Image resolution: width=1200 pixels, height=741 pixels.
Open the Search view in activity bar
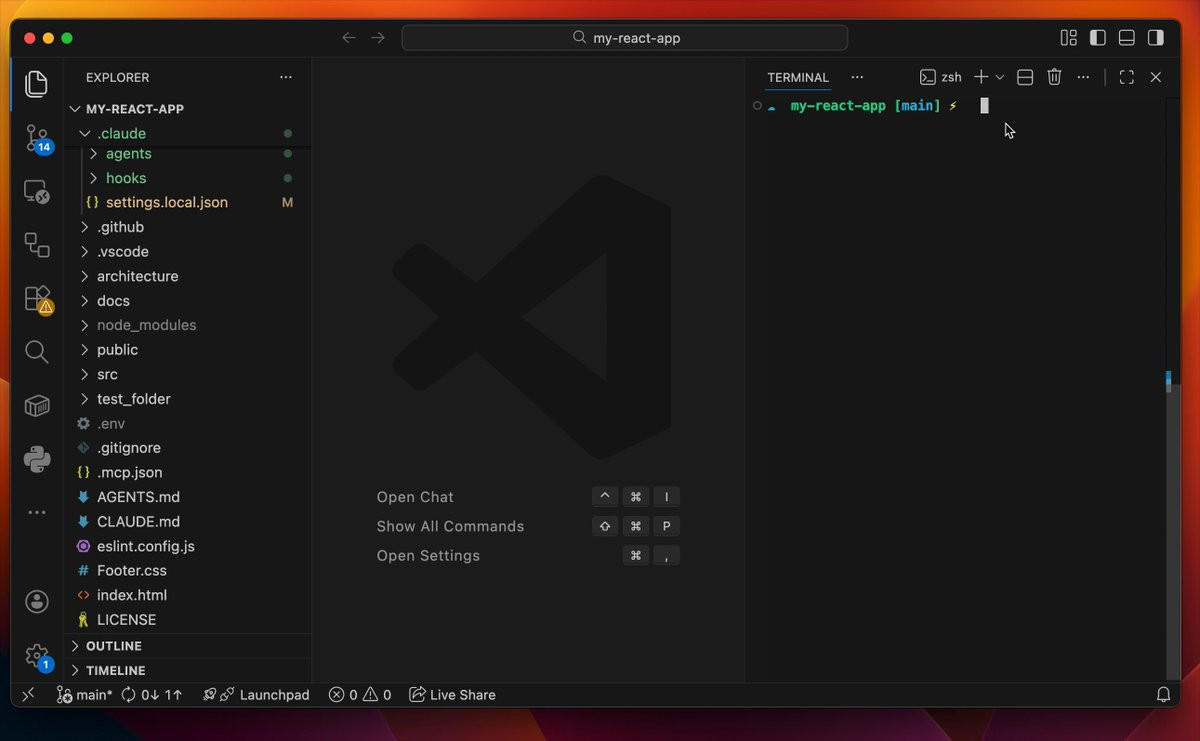(x=37, y=351)
